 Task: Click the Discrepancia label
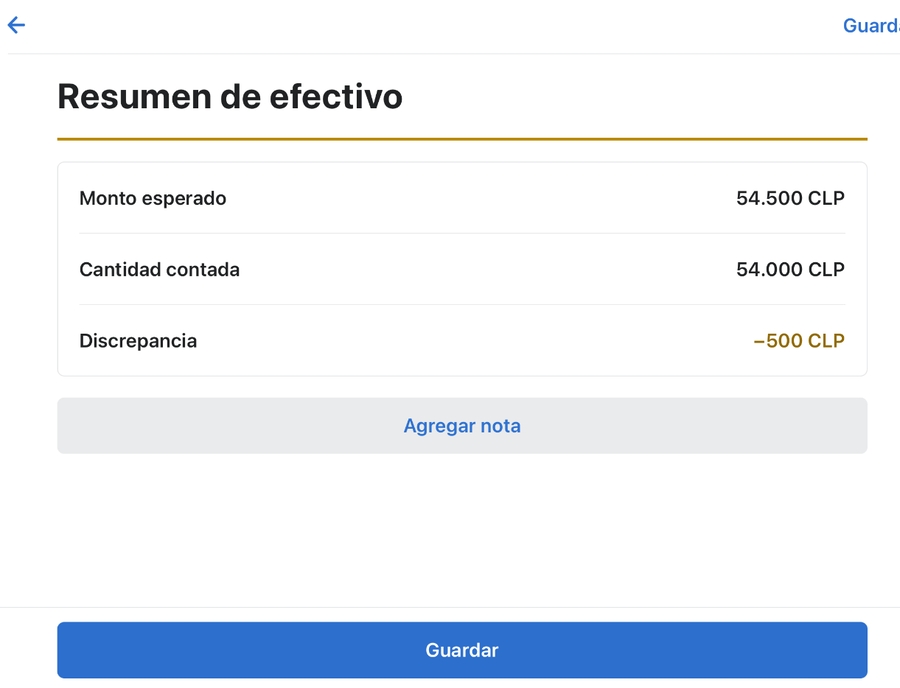click(x=138, y=341)
